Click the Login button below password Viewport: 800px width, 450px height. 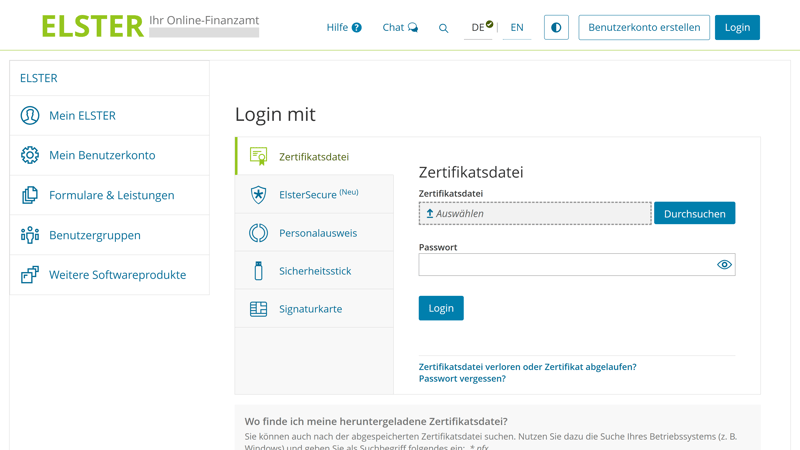441,308
